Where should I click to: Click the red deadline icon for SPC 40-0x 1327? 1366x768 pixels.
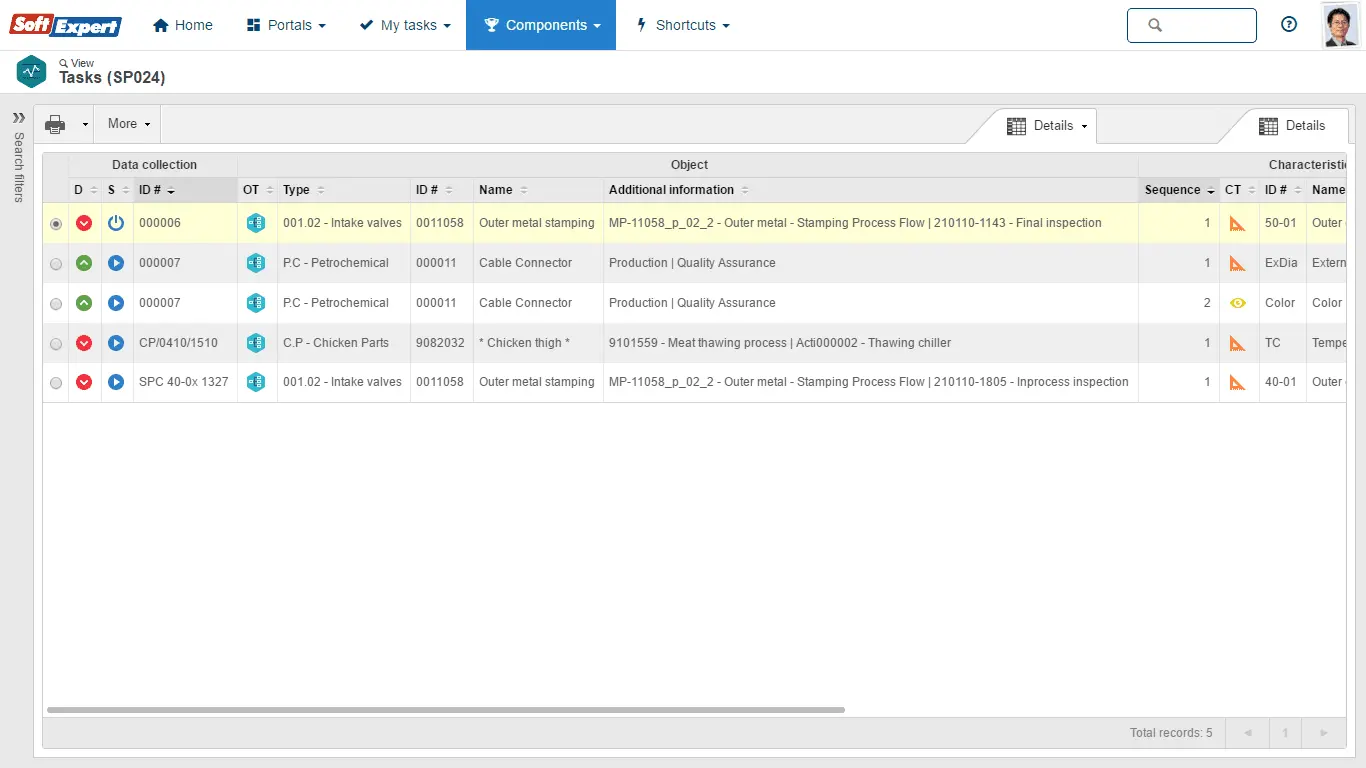point(84,382)
